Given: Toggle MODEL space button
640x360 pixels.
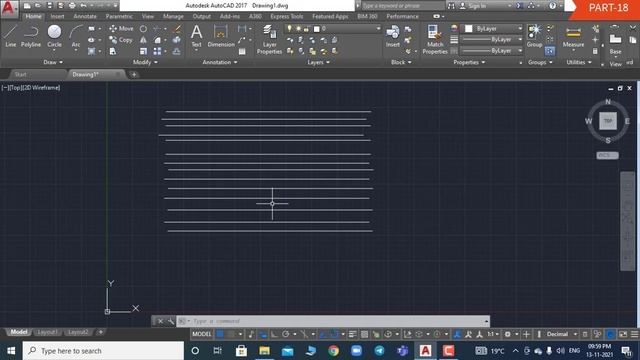Looking at the screenshot, I should tap(202, 334).
